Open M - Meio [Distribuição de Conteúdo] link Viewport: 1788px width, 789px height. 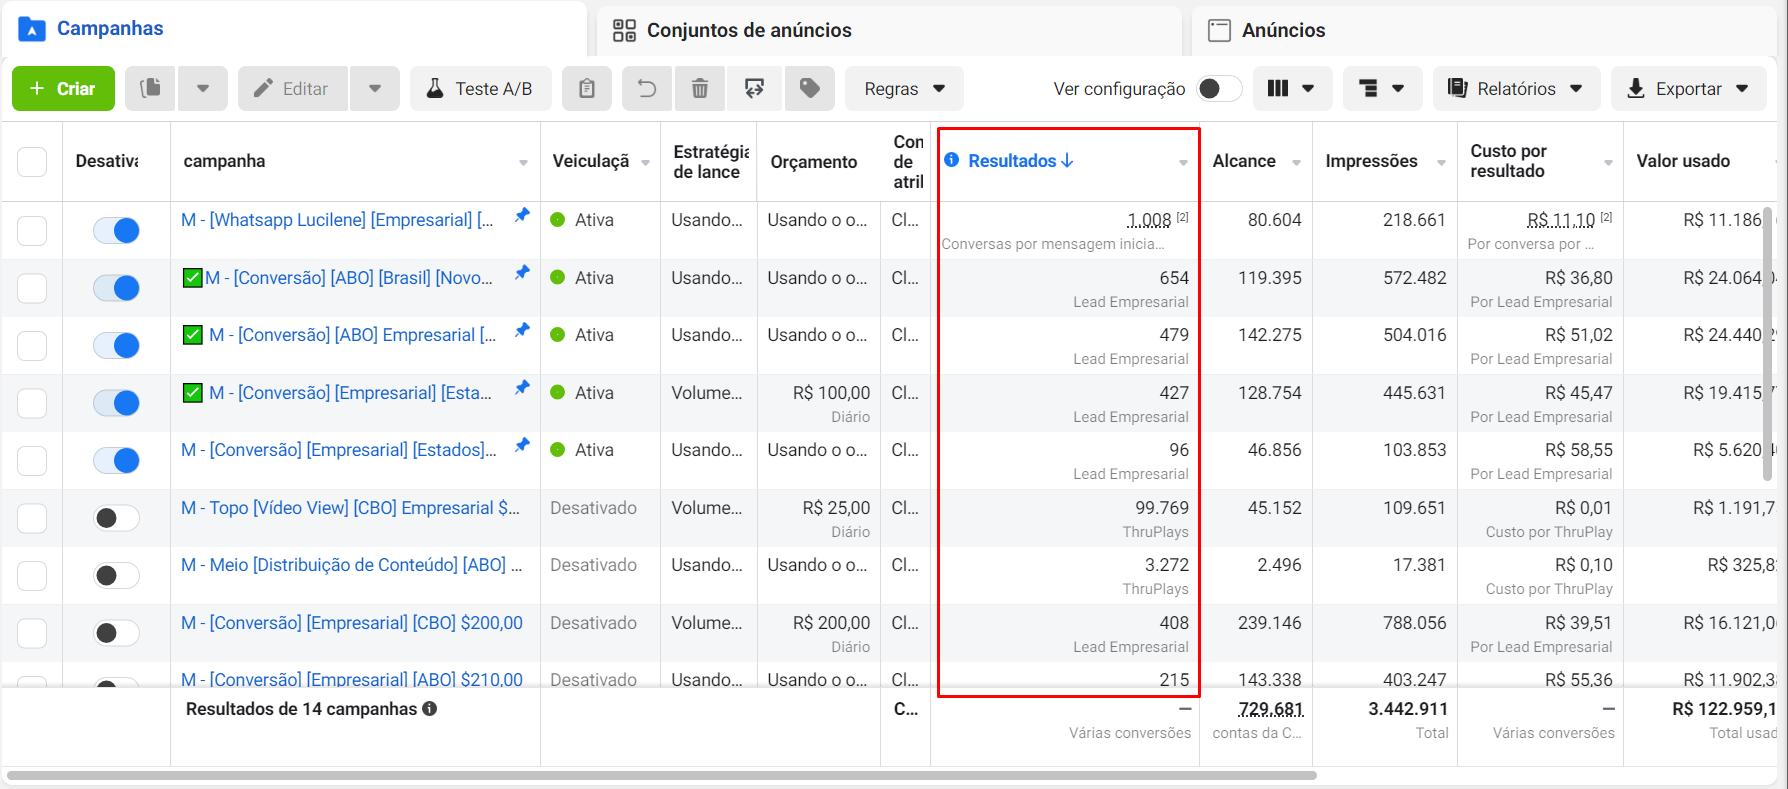coord(351,565)
